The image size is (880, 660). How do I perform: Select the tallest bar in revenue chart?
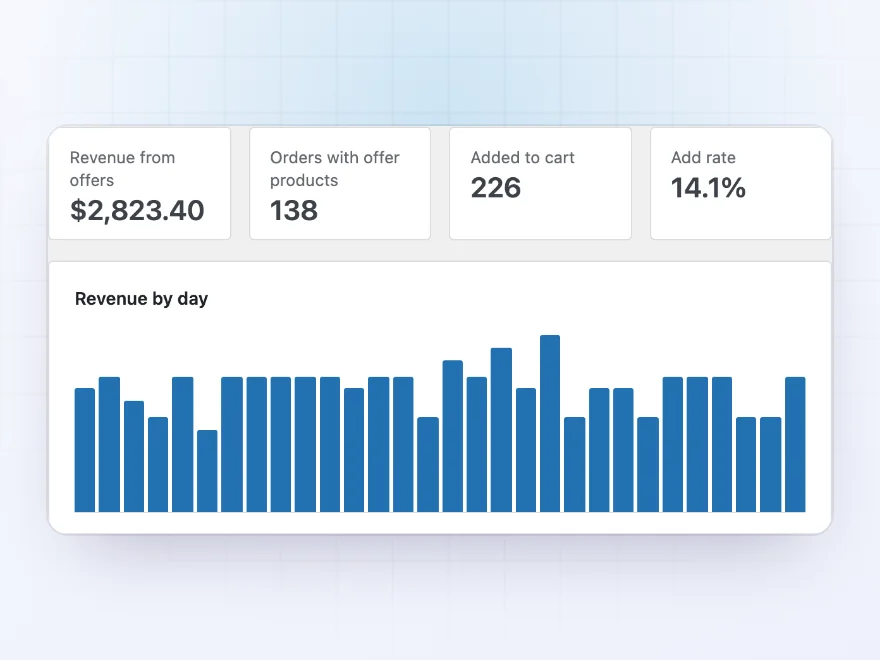[550, 424]
